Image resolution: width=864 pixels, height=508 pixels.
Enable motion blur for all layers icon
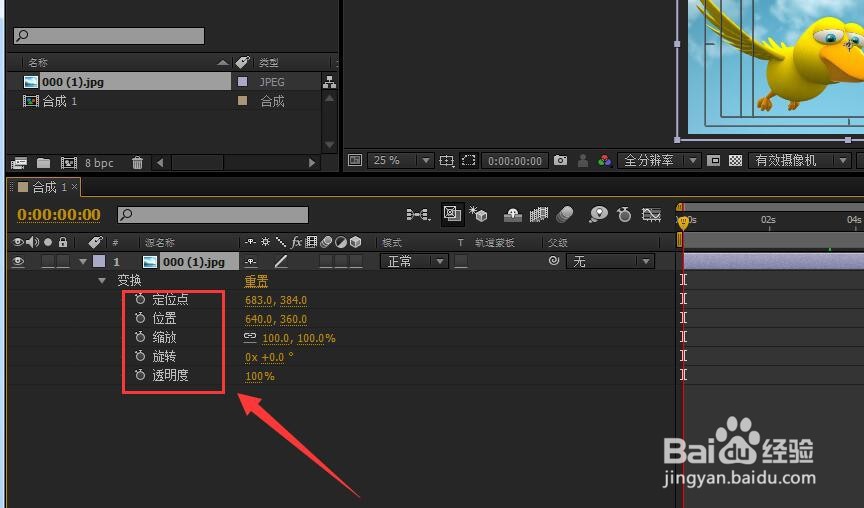coord(565,214)
